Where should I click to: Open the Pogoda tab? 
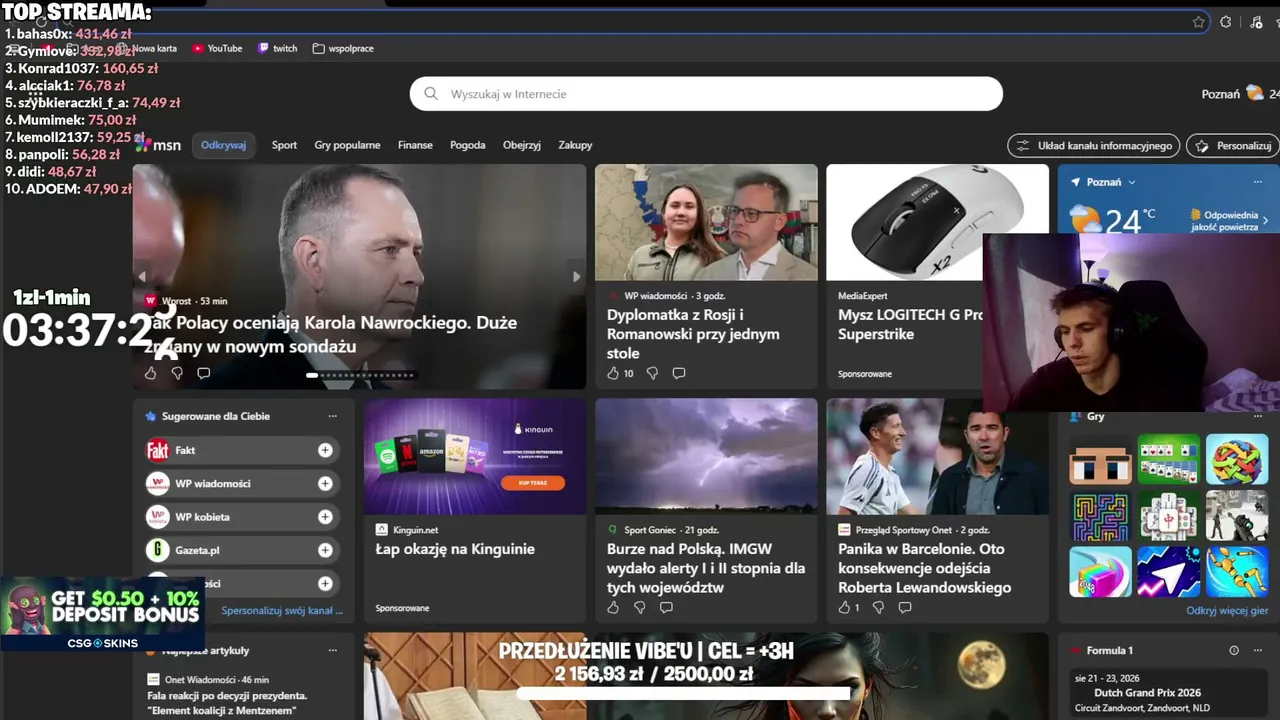click(467, 145)
